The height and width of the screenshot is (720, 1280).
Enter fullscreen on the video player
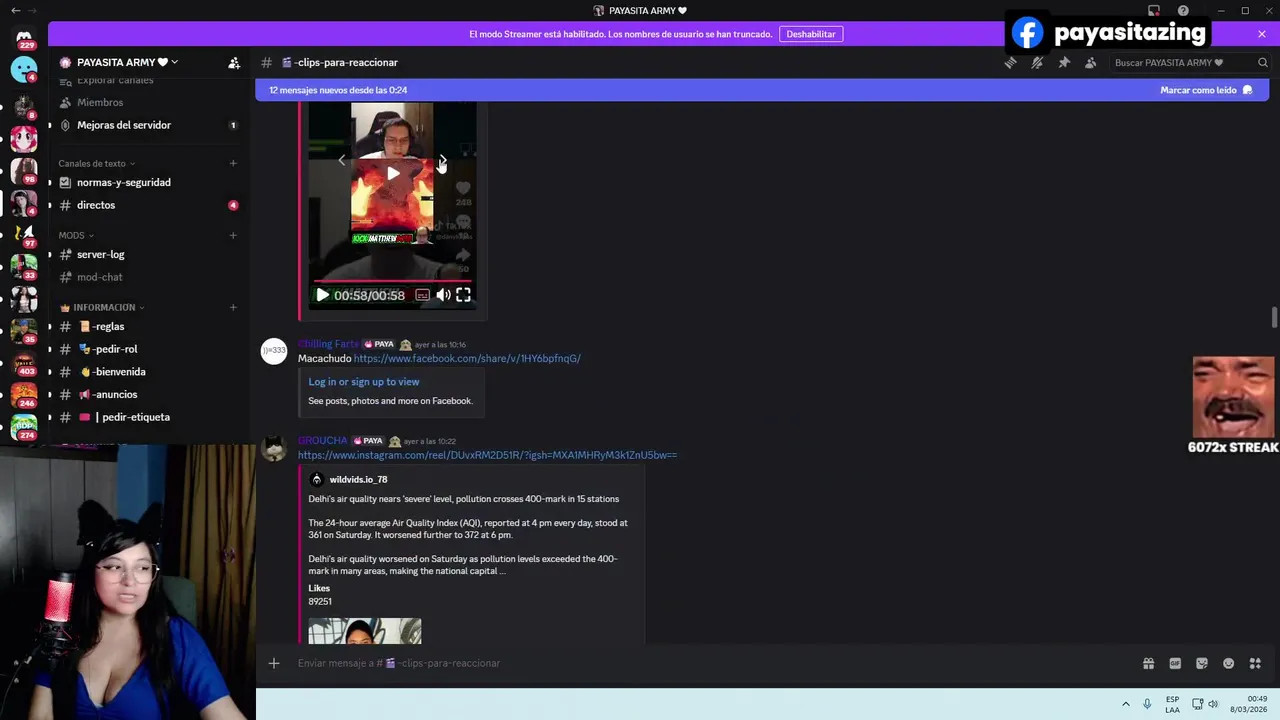(x=463, y=295)
